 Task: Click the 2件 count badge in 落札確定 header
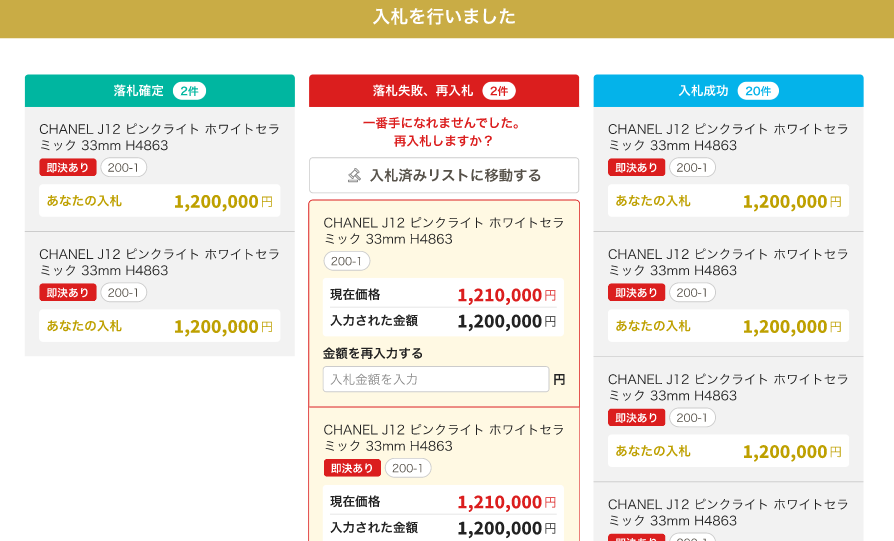189,91
